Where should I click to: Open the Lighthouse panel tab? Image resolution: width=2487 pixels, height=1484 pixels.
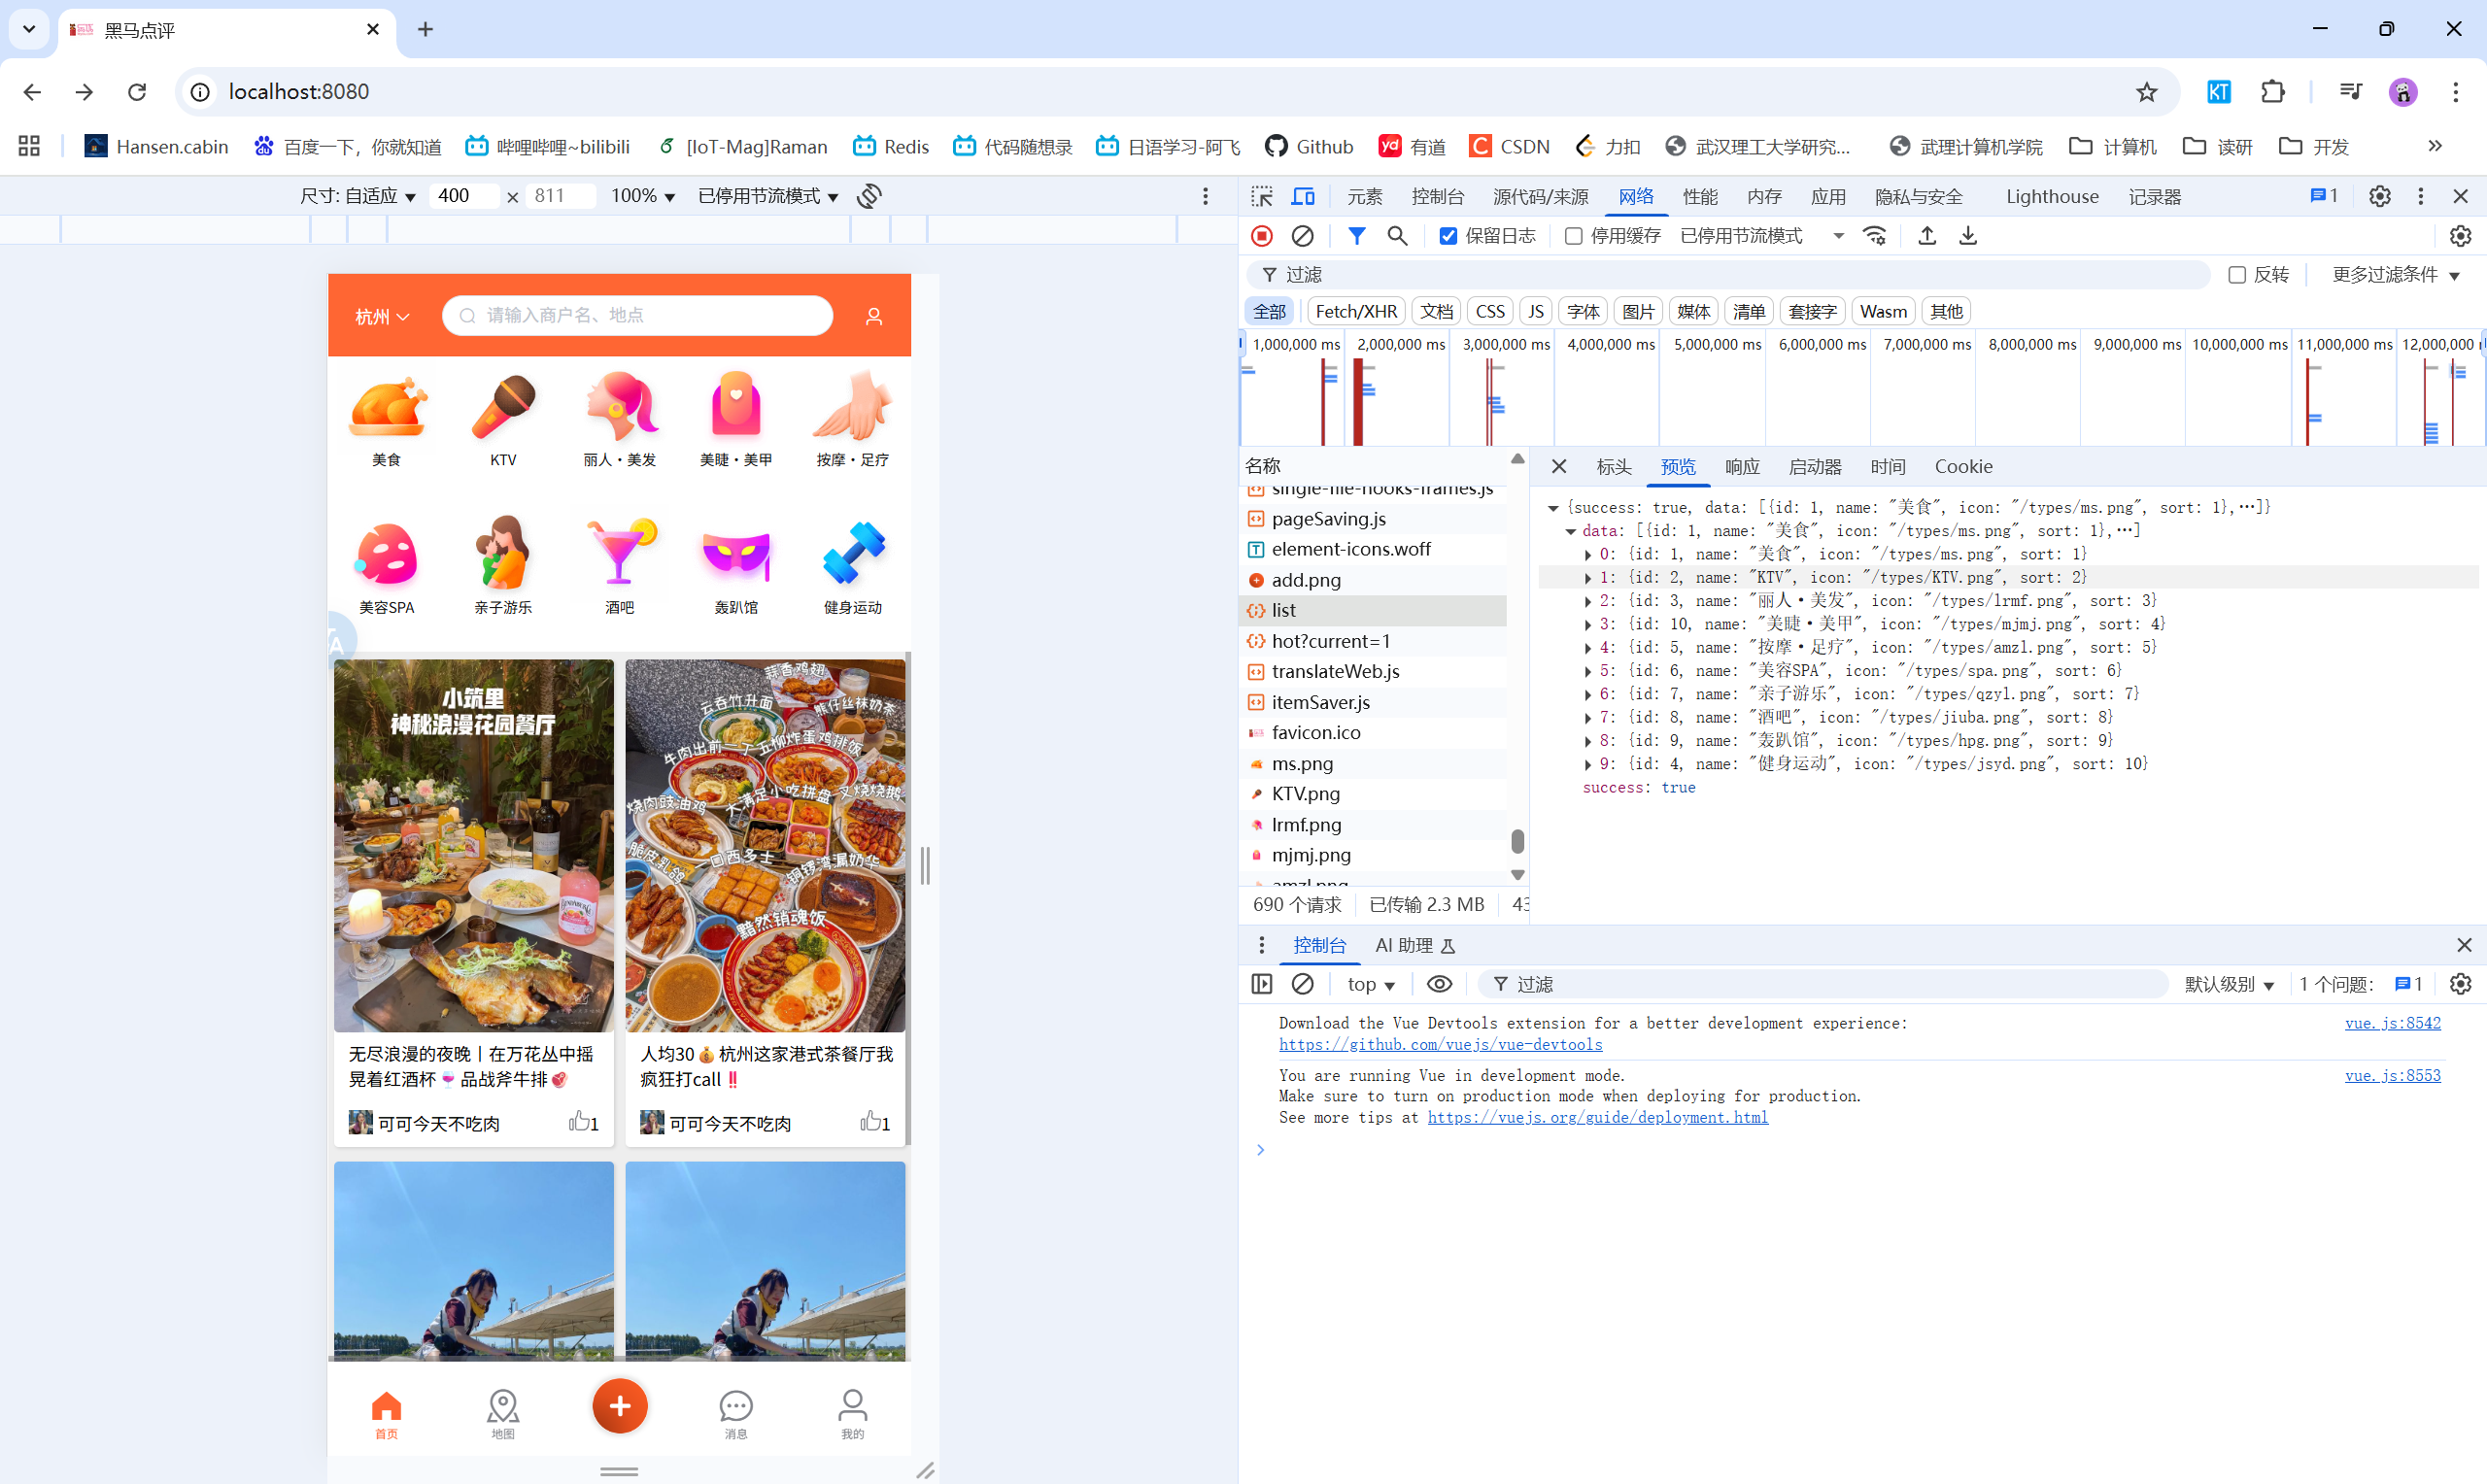[2051, 196]
